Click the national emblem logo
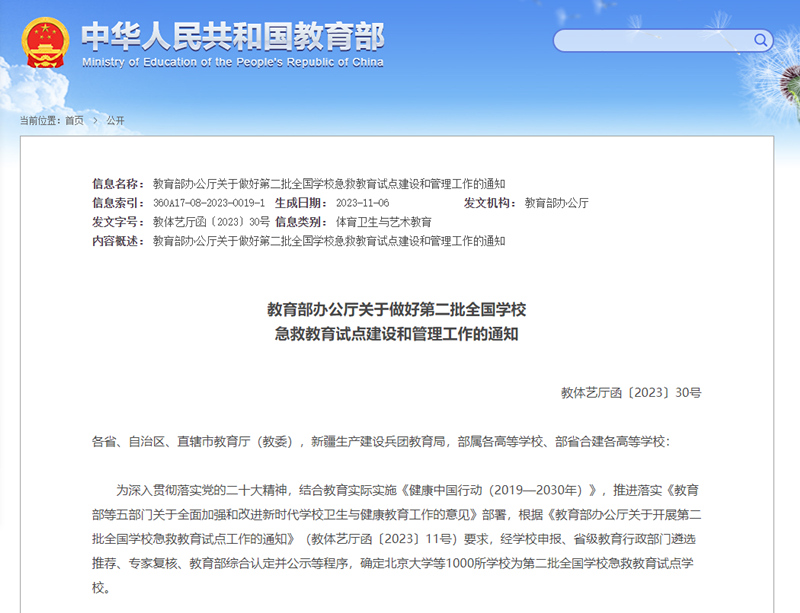The height and width of the screenshot is (613, 800). pos(44,41)
